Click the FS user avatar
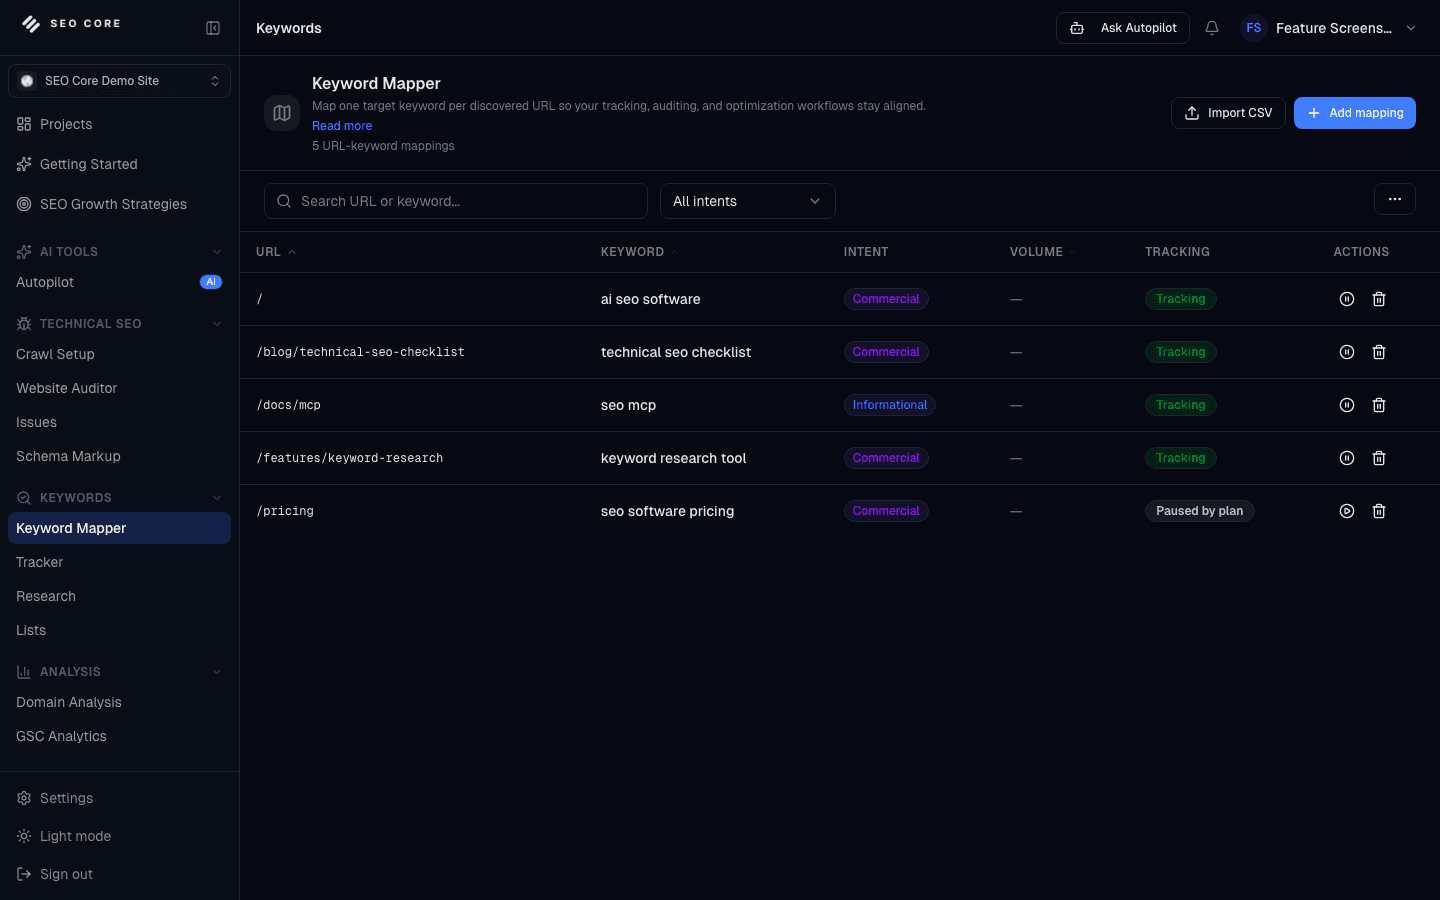 point(1254,28)
